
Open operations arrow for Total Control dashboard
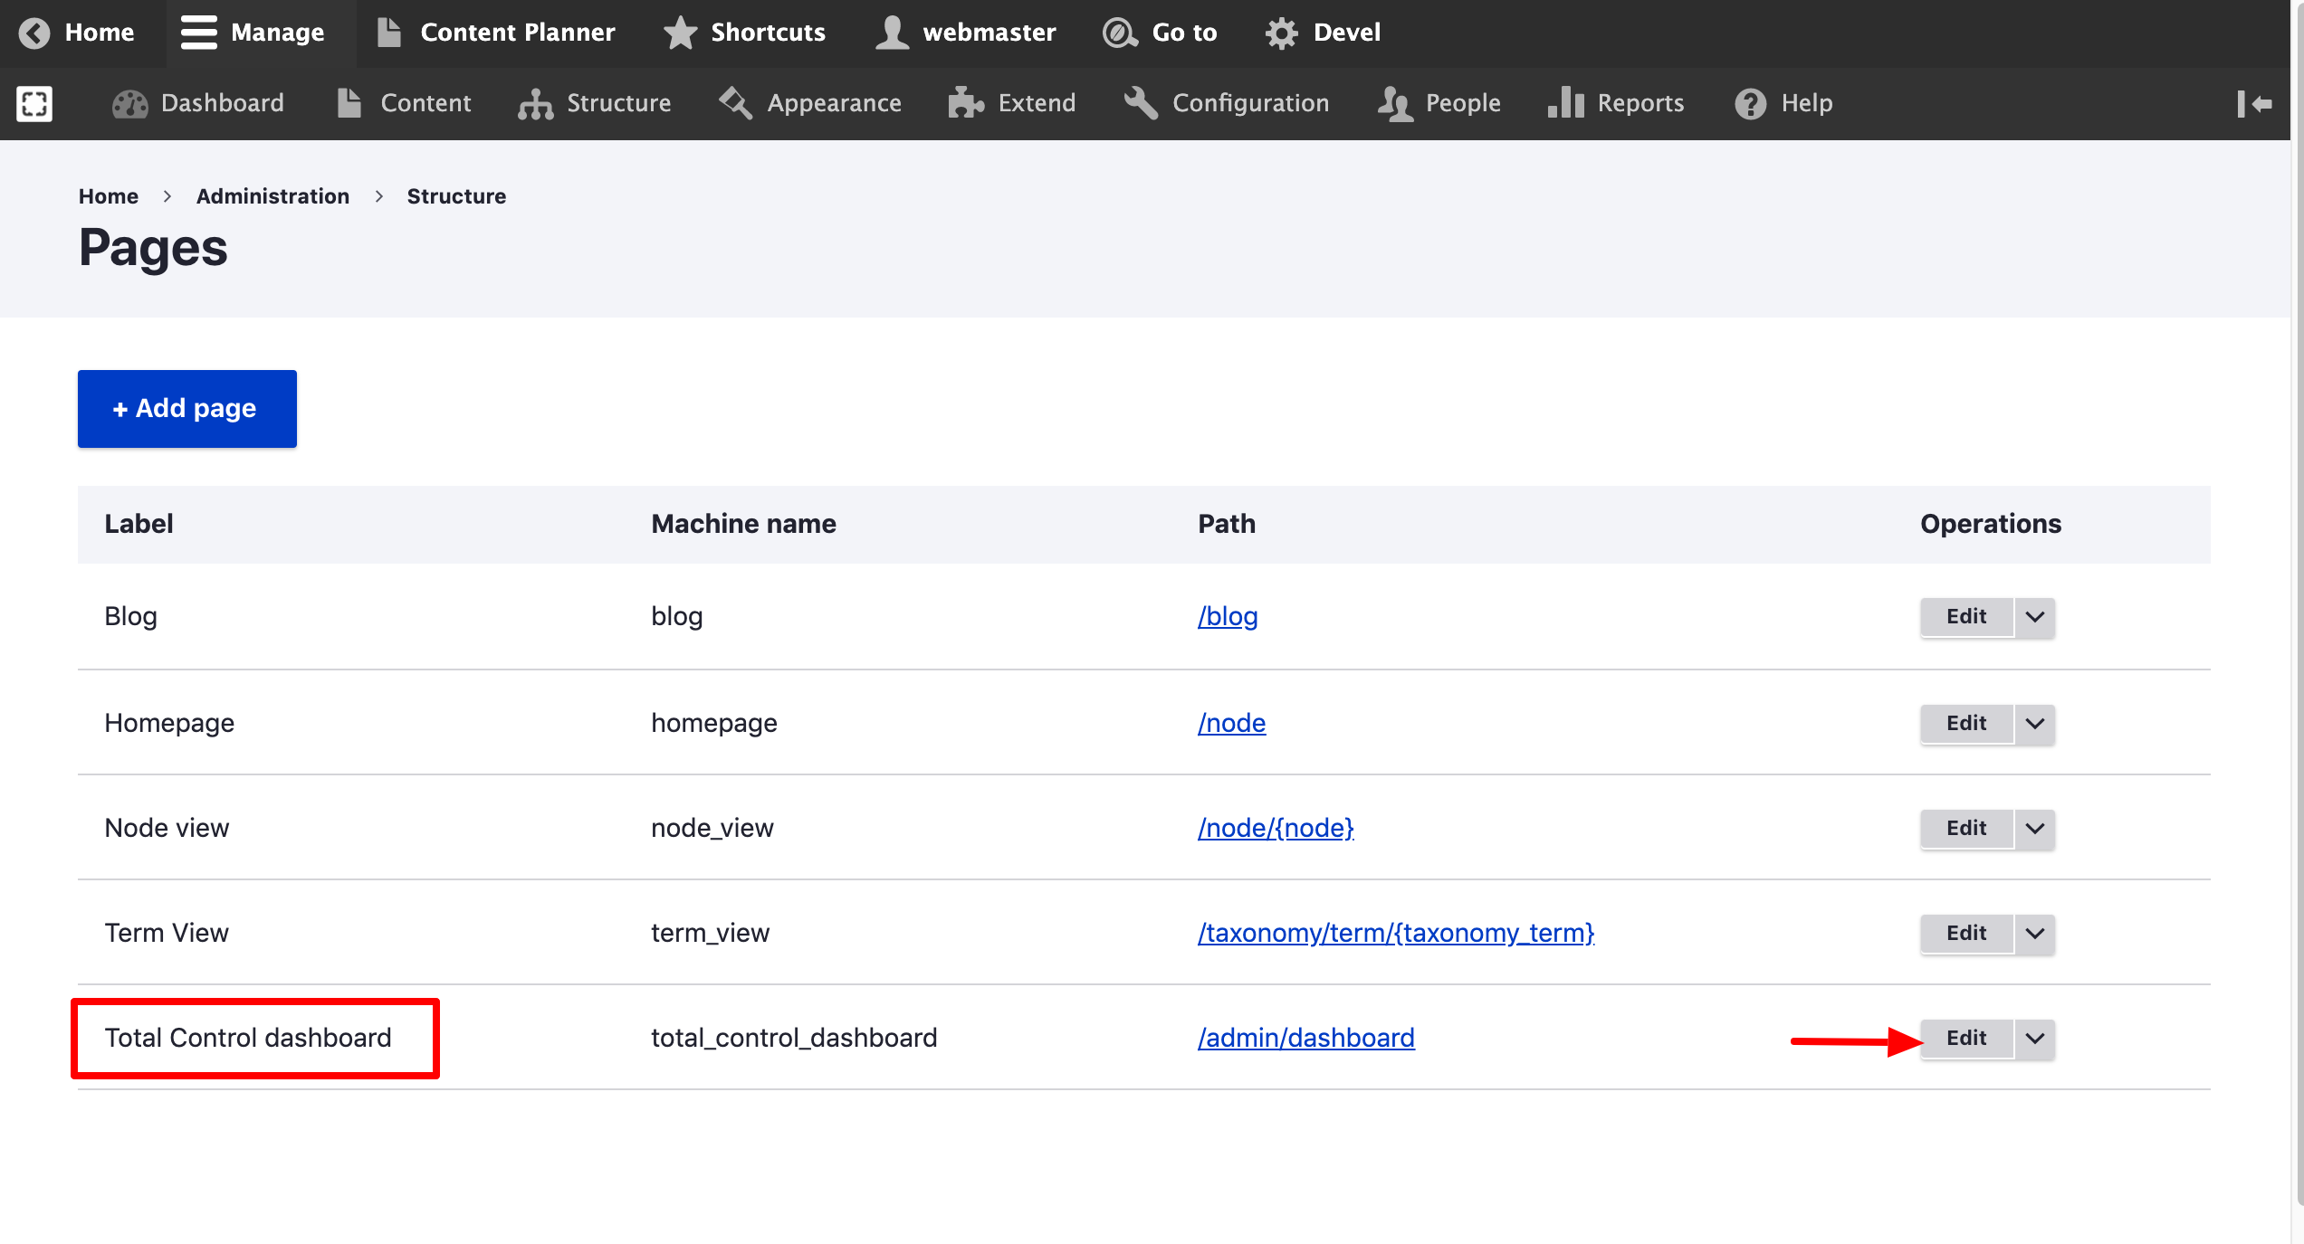[2034, 1038]
